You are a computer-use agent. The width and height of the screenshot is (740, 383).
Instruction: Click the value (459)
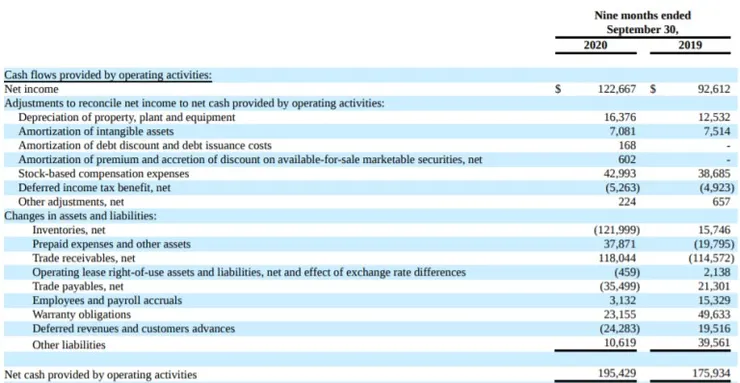tap(627, 272)
